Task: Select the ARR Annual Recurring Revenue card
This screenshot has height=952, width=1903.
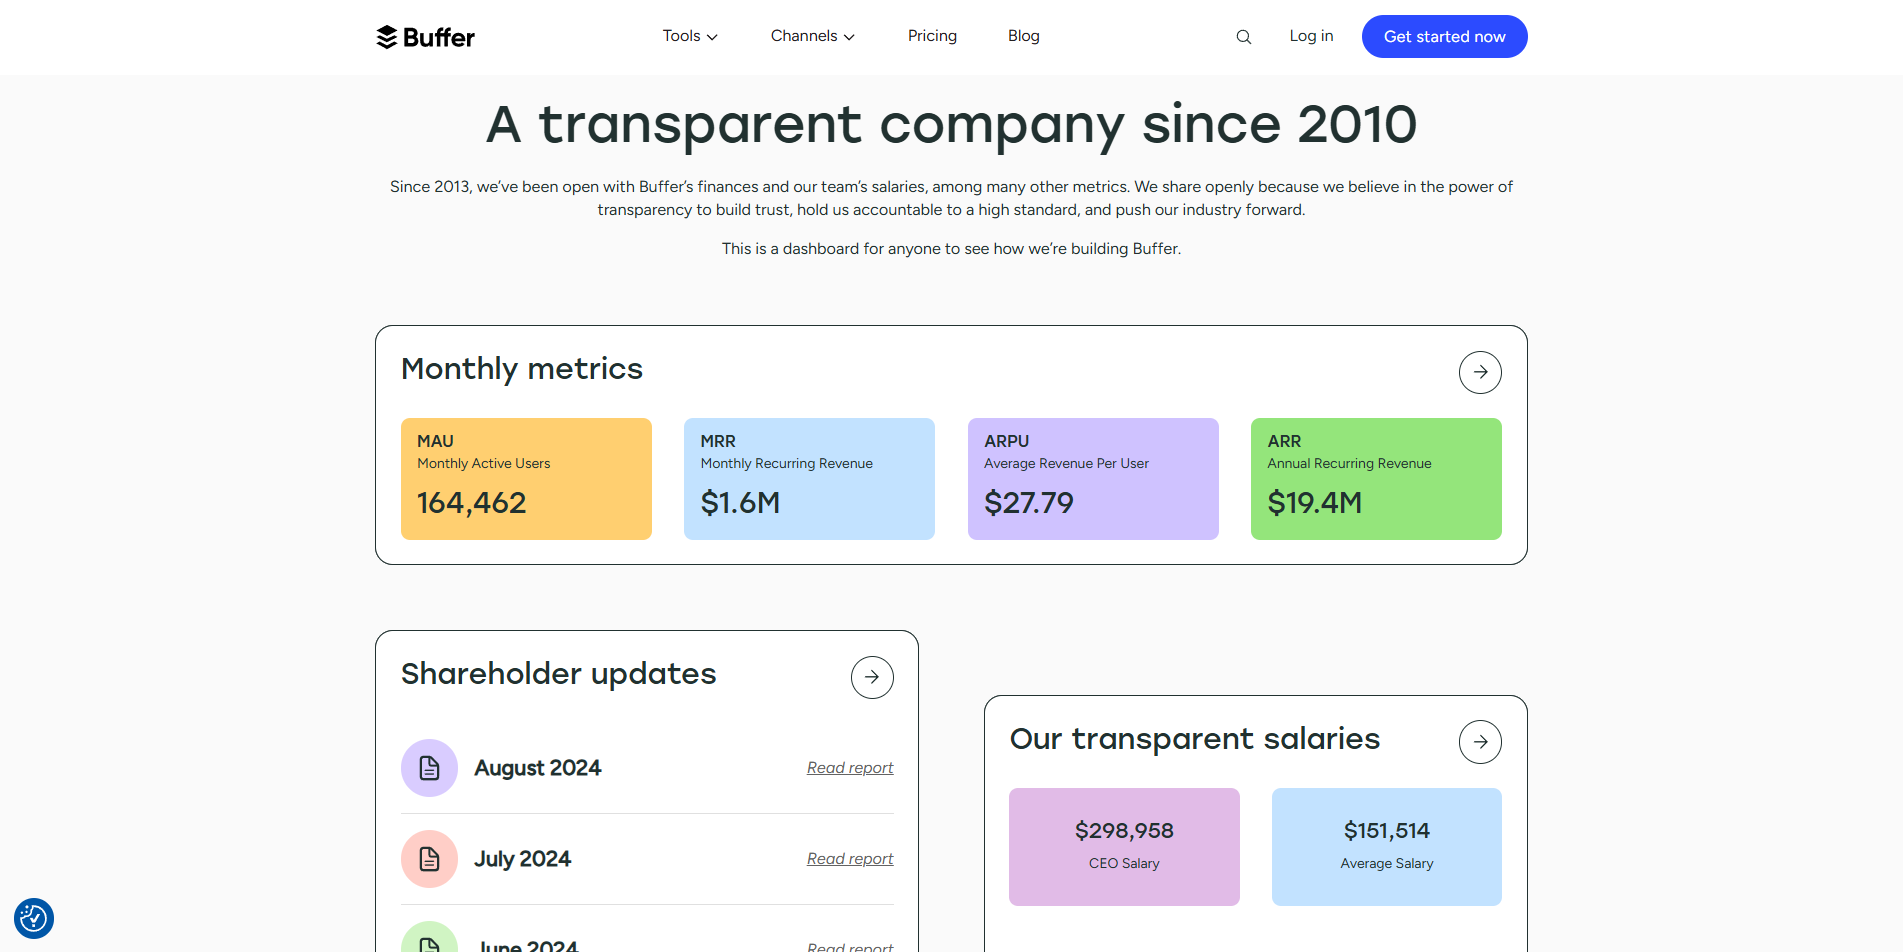Action: [1376, 479]
